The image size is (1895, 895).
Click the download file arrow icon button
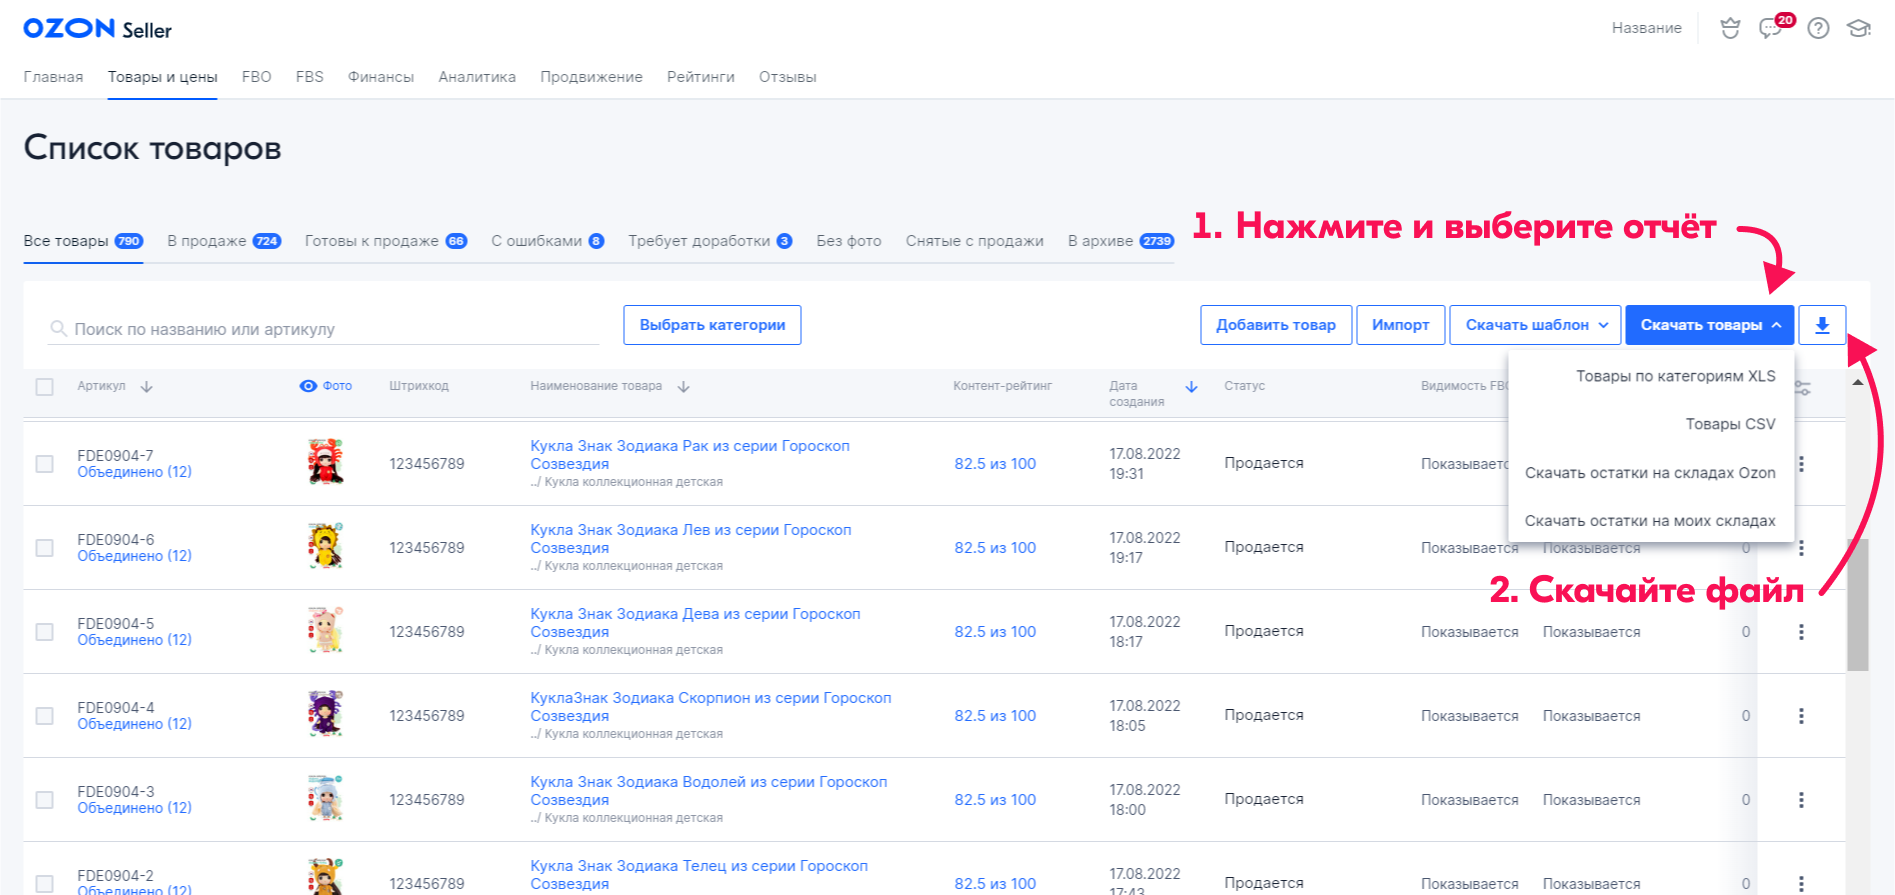(x=1821, y=325)
